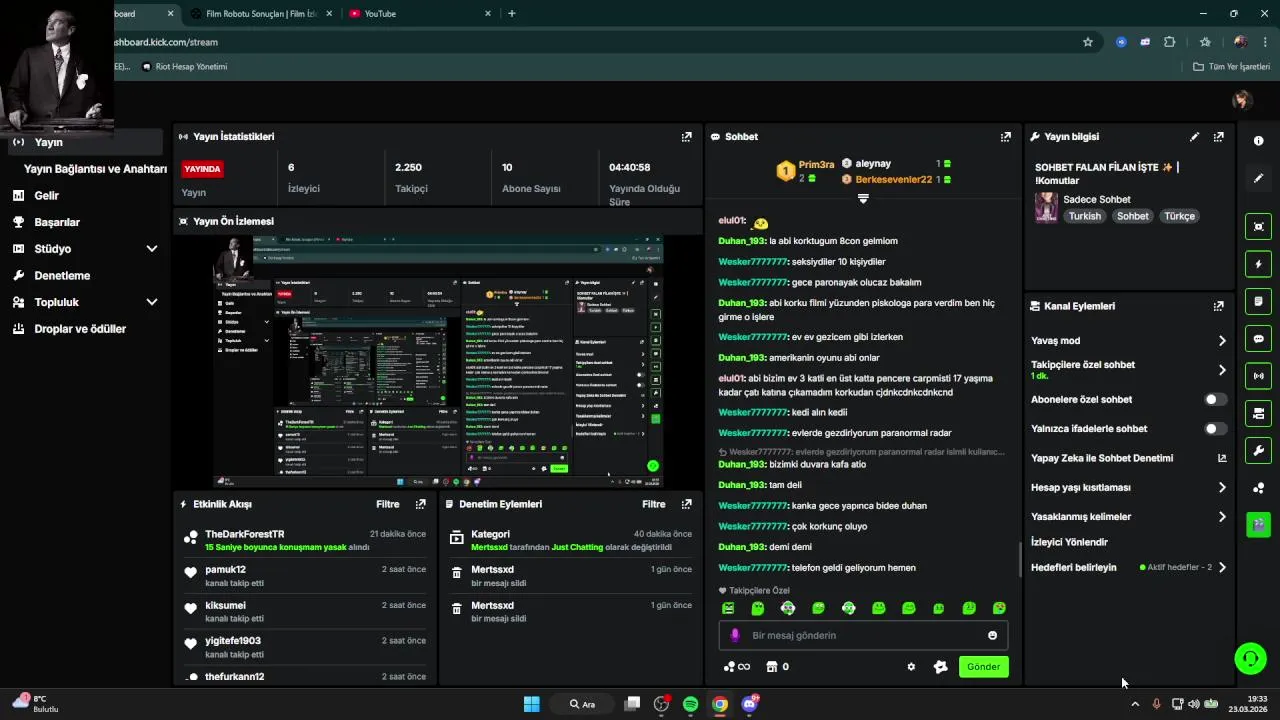Select Yayın in the sidebar
The height and width of the screenshot is (720, 1280).
(x=85, y=142)
